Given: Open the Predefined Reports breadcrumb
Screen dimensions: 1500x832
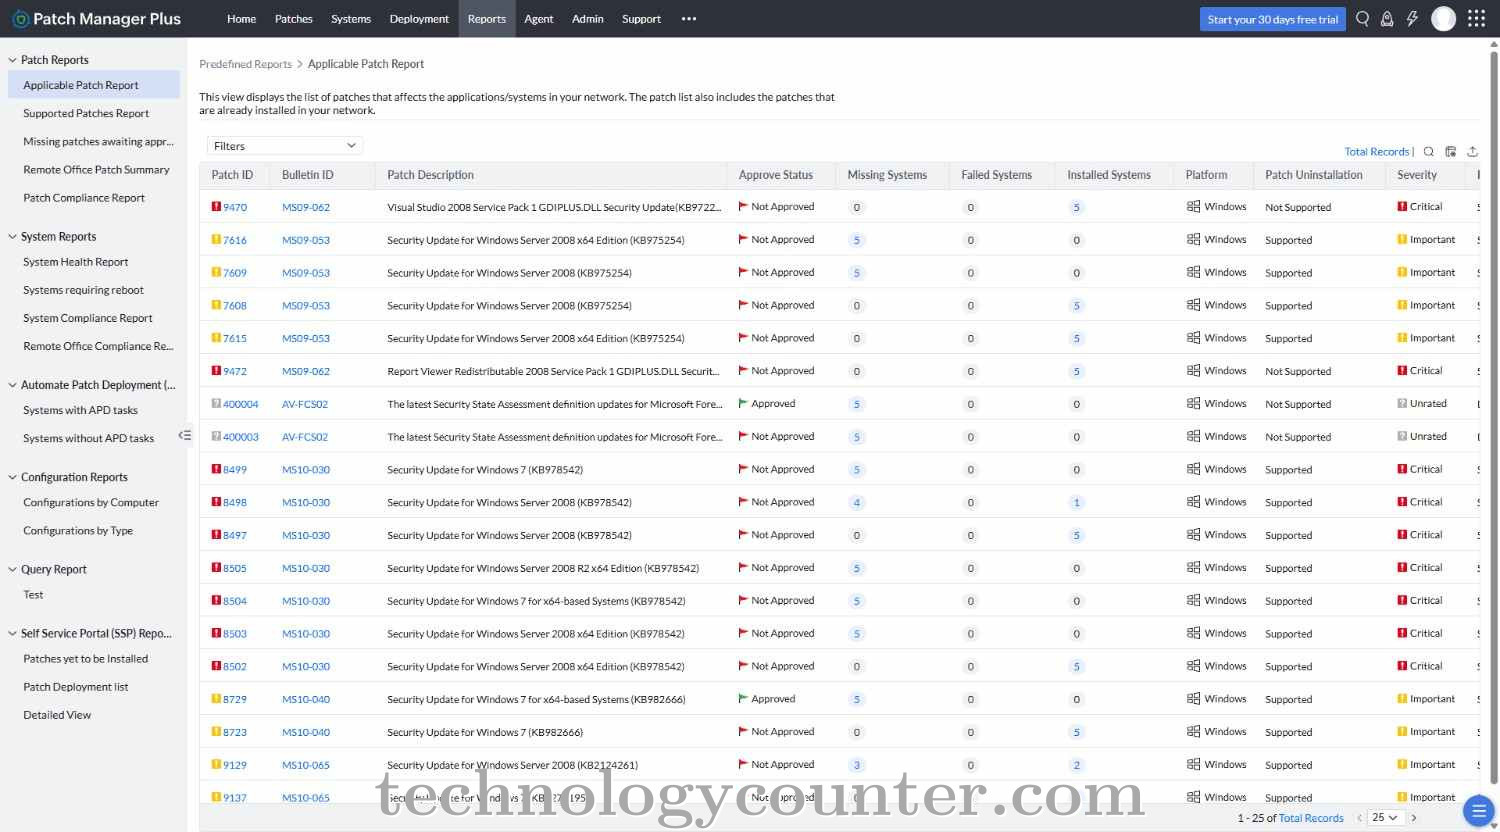Looking at the screenshot, I should (245, 64).
